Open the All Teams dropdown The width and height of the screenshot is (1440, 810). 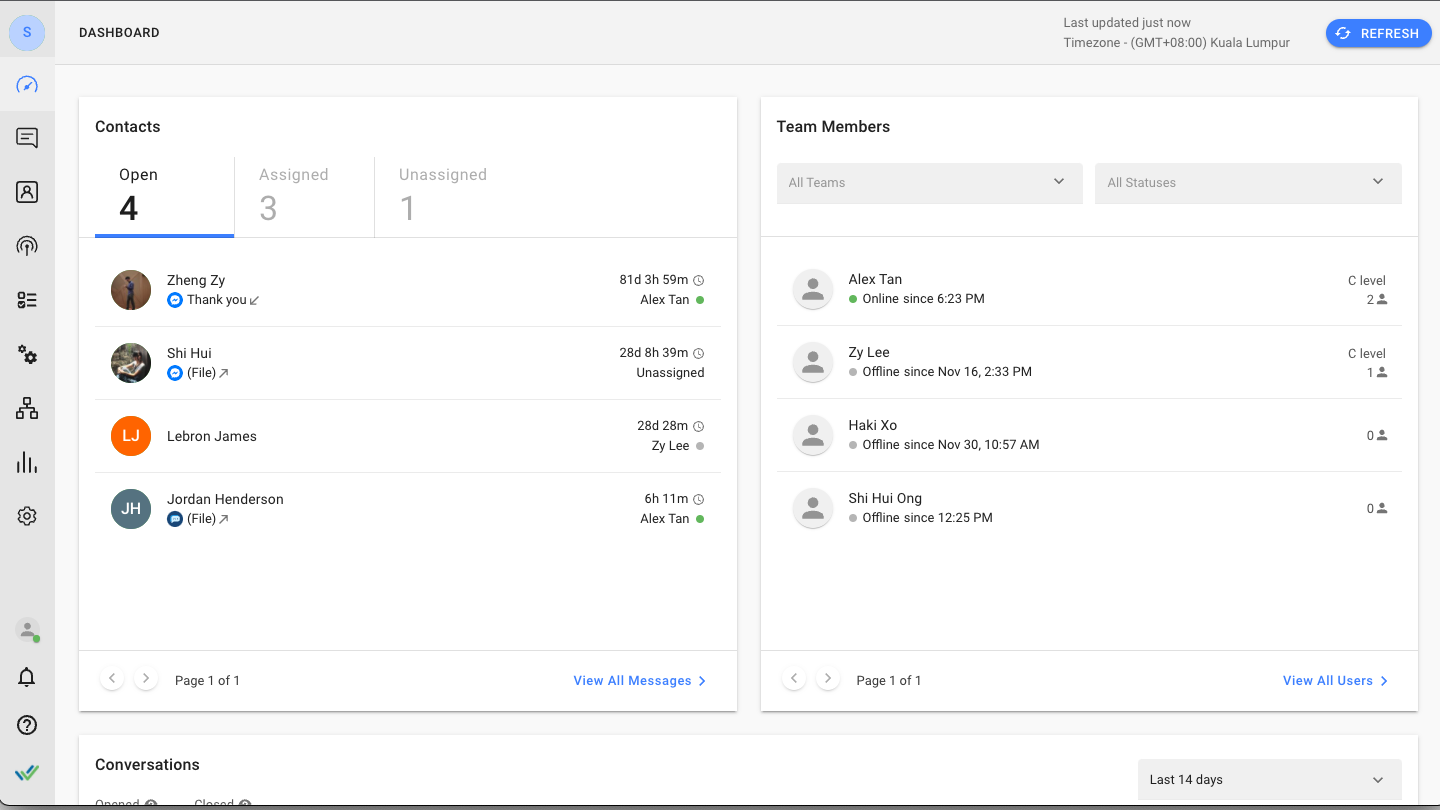[929, 183]
